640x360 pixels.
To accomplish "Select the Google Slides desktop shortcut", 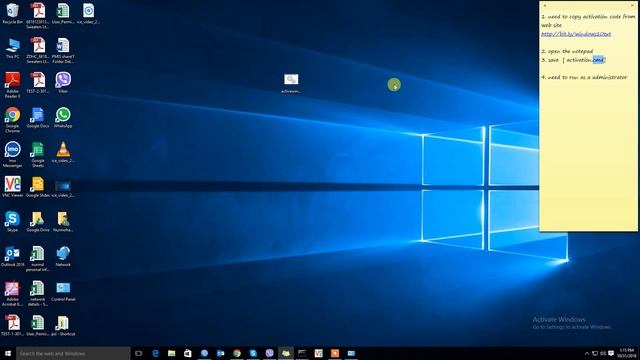I will pyautogui.click(x=38, y=187).
